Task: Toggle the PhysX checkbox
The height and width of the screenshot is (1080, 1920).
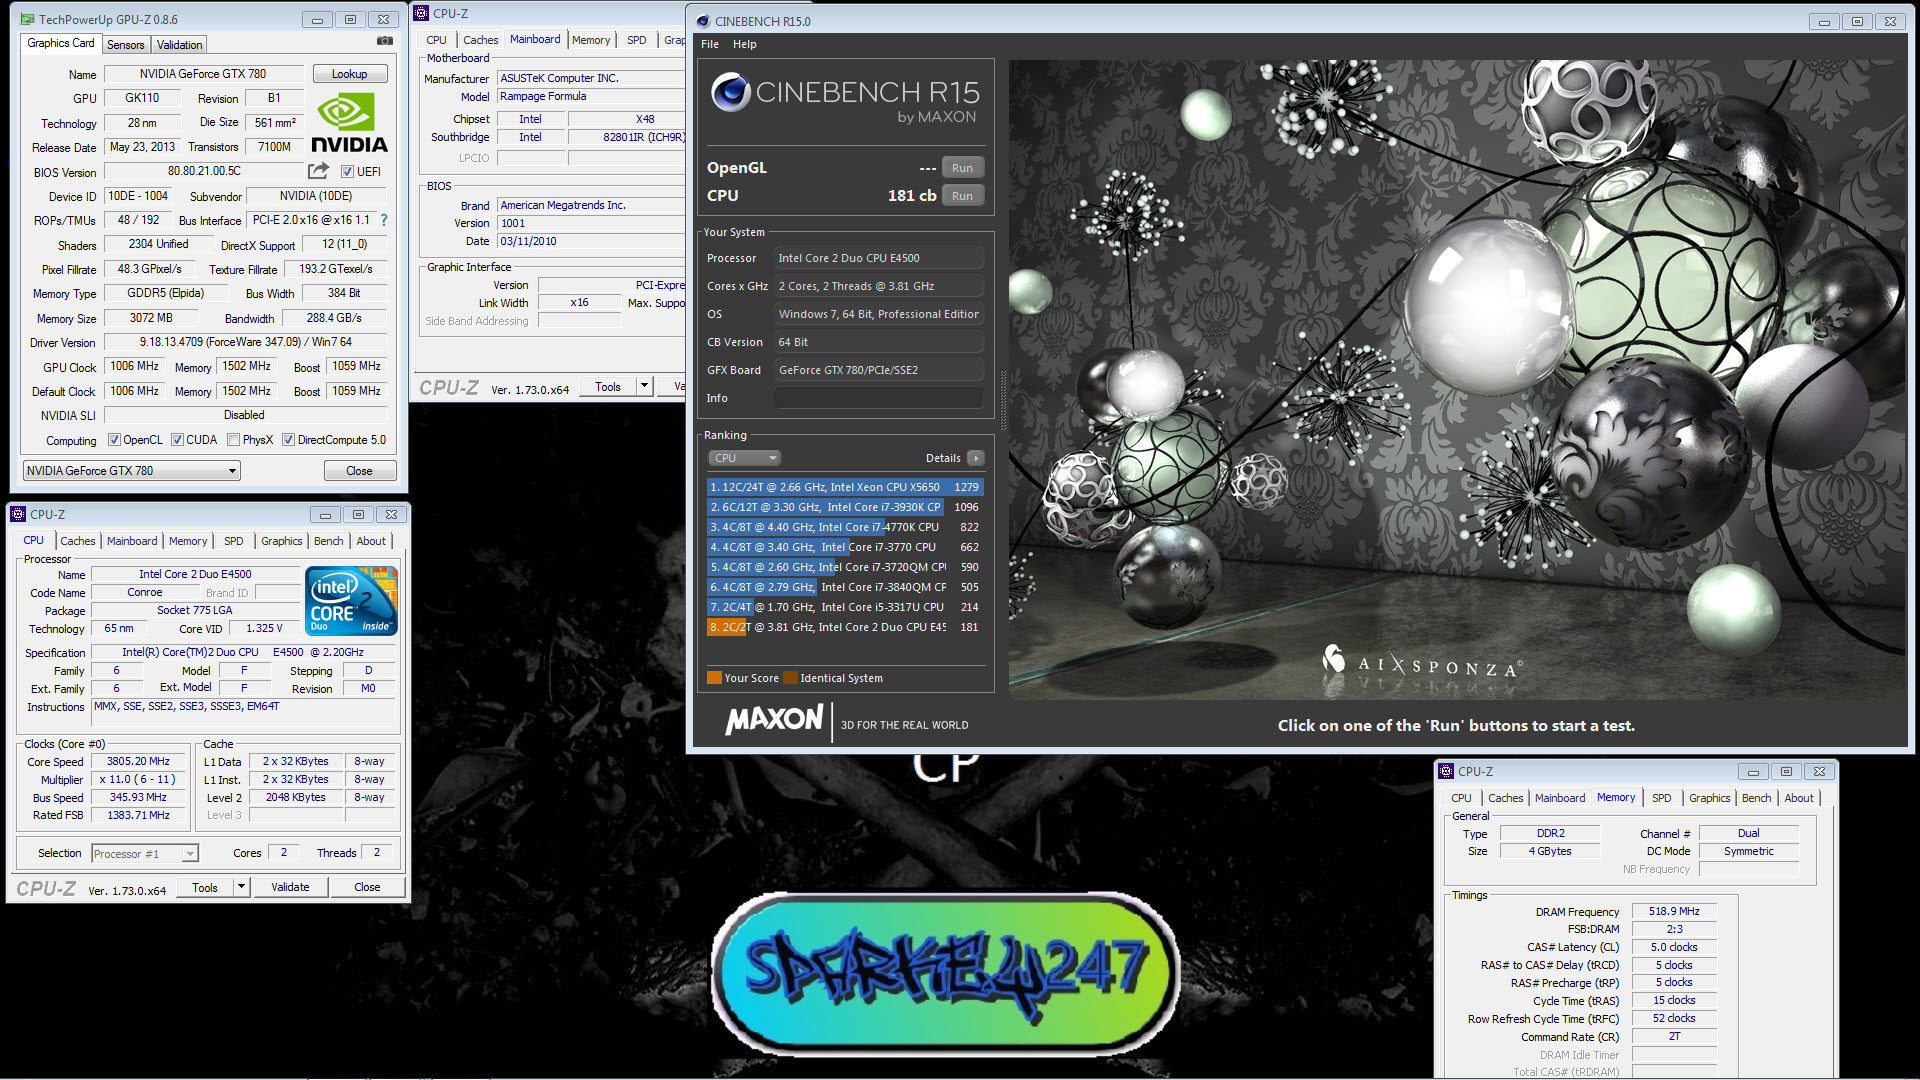Action: coord(233,439)
